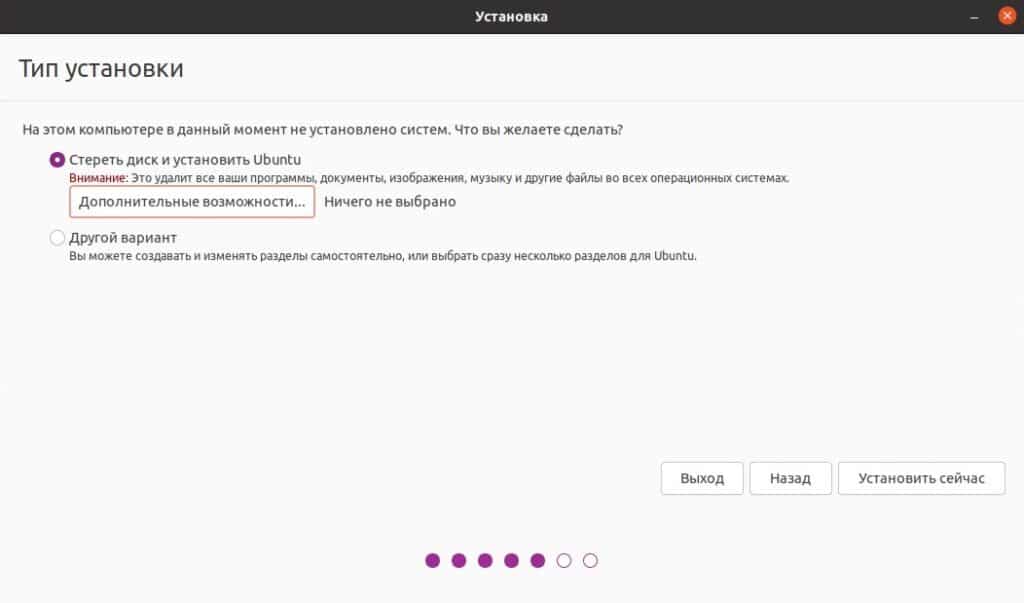Click the second progress step dot
Screen dimensions: 1024x603
point(459,561)
